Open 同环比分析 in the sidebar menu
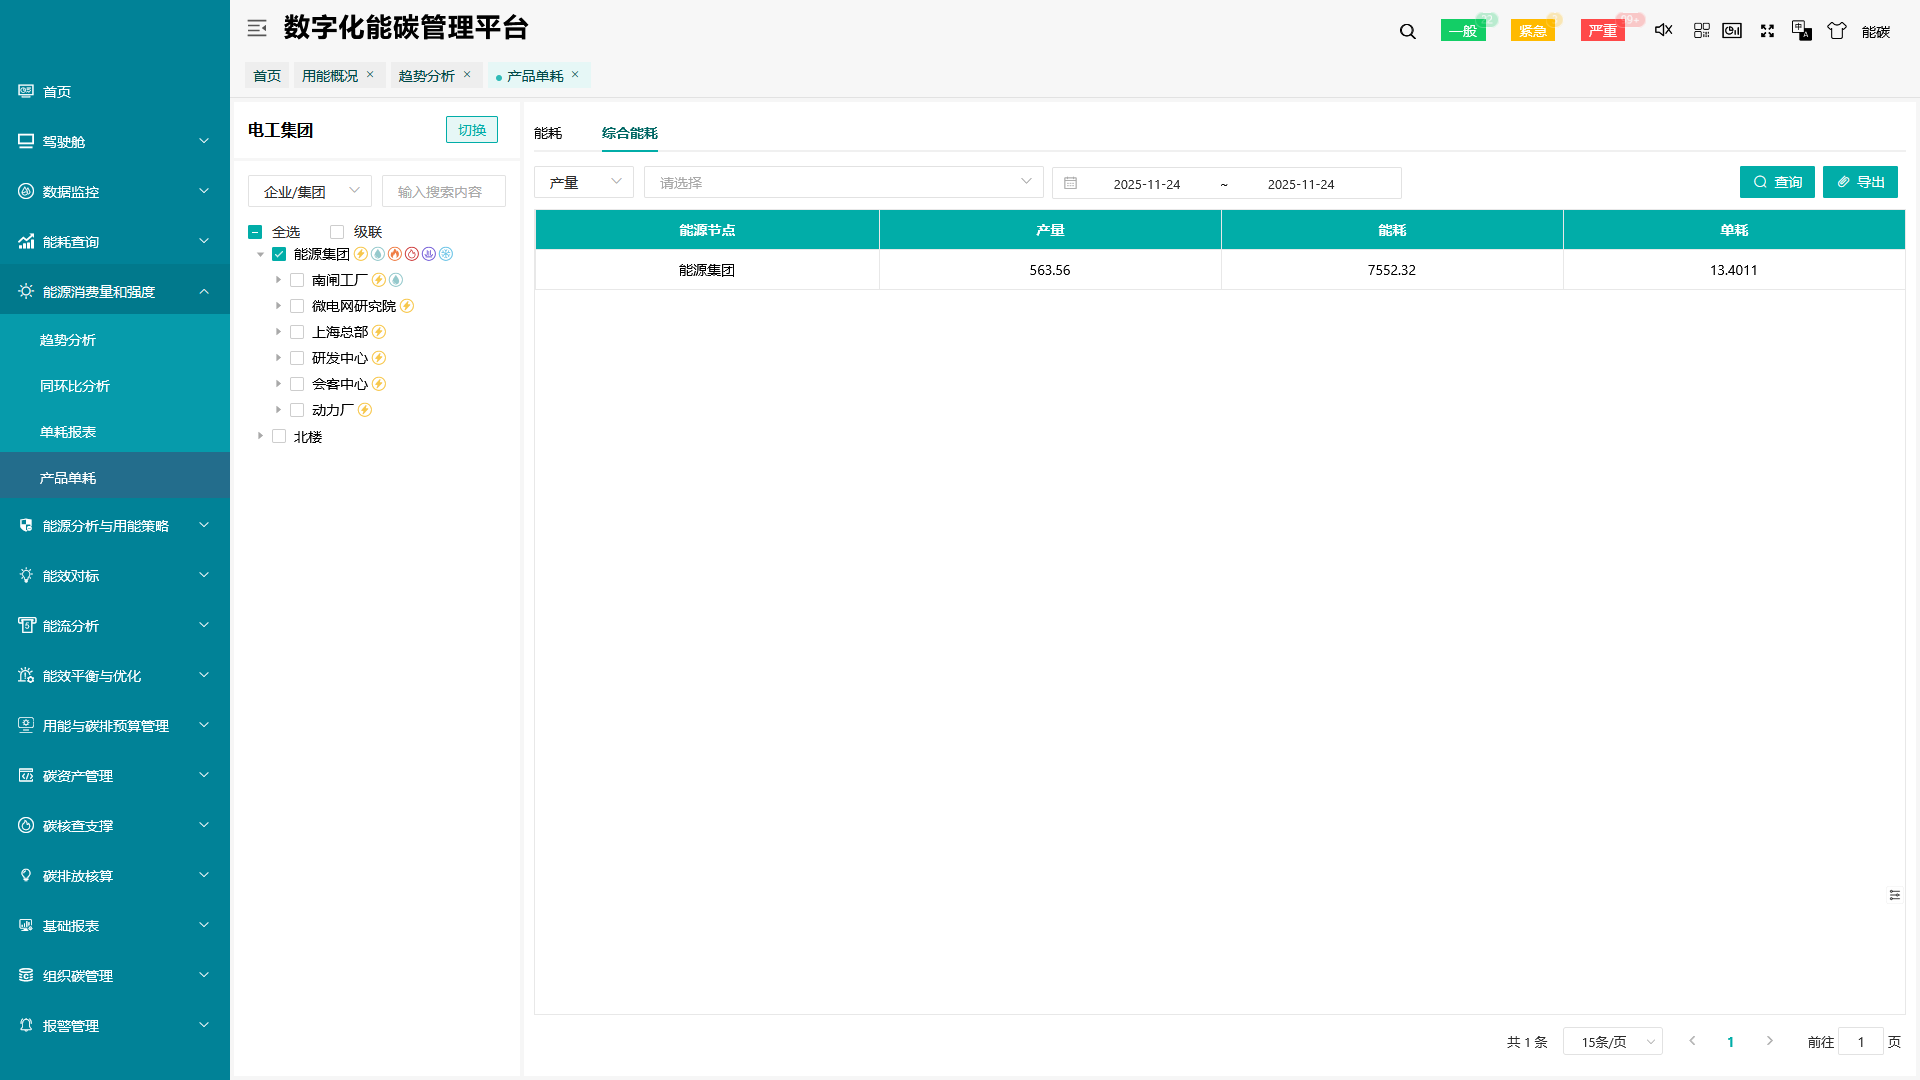This screenshot has height=1080, width=1920. [76, 385]
